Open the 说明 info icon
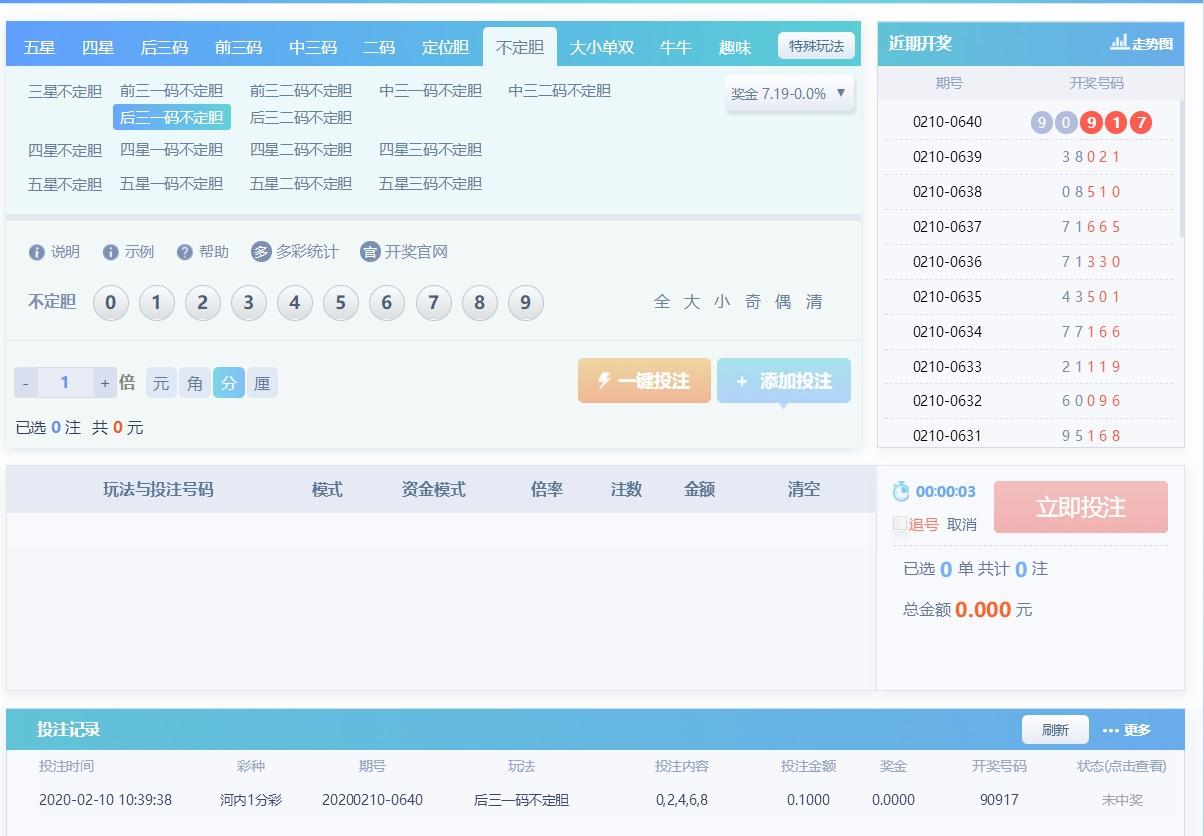This screenshot has height=836, width=1204. tap(37, 252)
